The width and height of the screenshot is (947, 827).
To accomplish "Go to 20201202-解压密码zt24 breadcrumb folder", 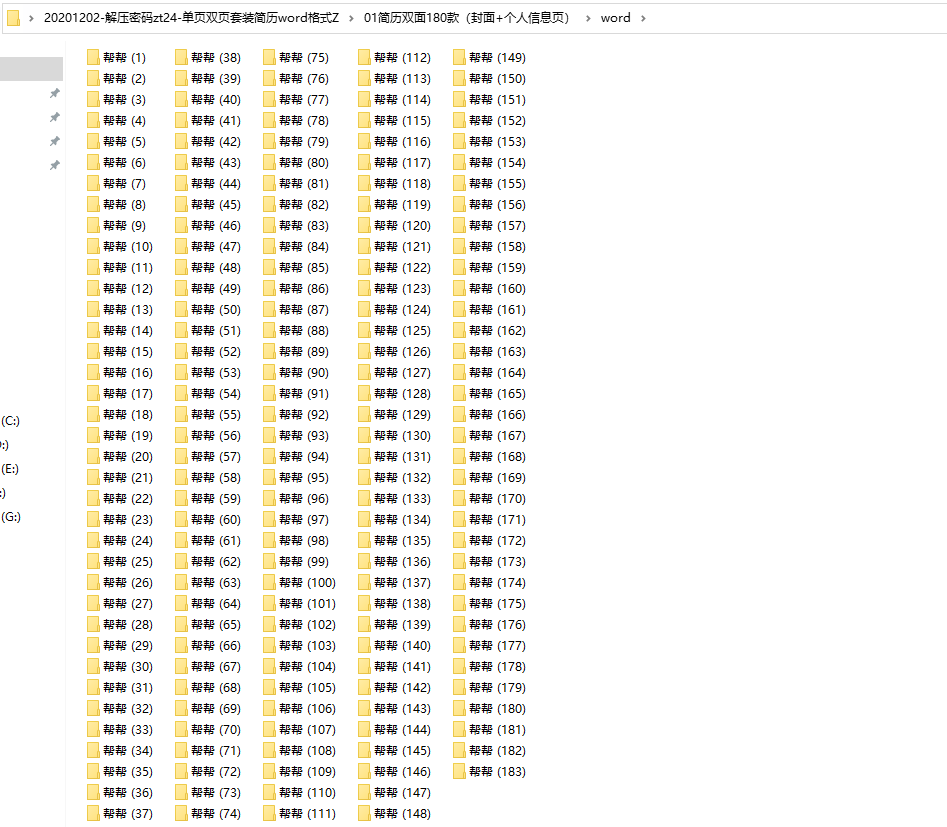I will click(x=191, y=18).
